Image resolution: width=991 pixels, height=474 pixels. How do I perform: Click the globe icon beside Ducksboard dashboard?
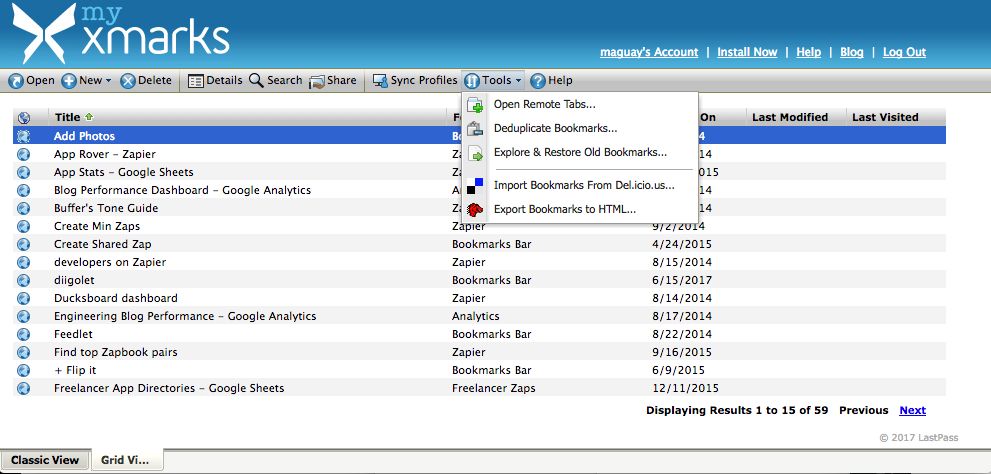coord(23,298)
